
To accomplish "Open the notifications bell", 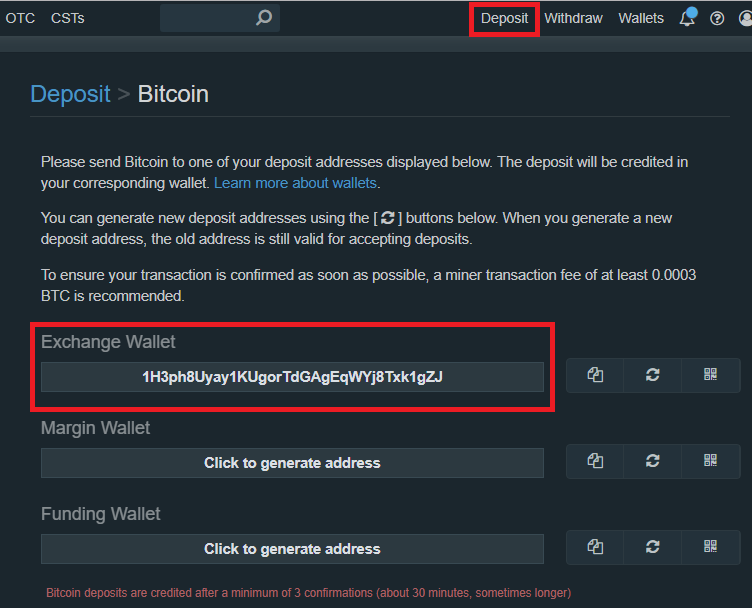I will pos(687,18).
